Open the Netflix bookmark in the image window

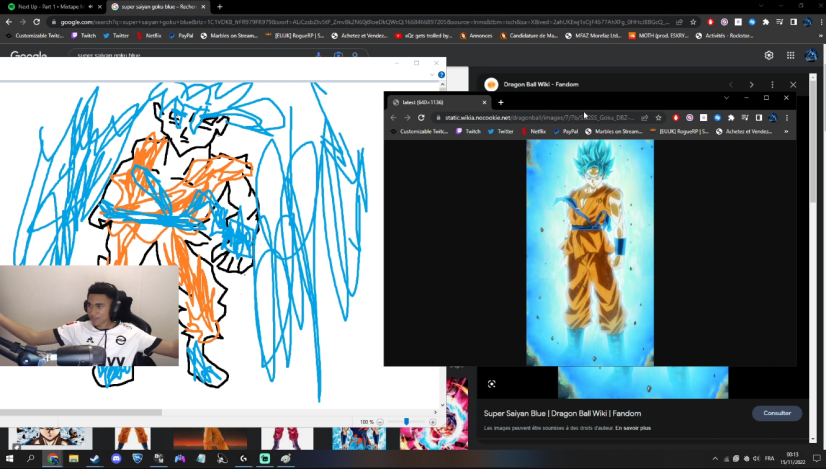pyautogui.click(x=533, y=131)
